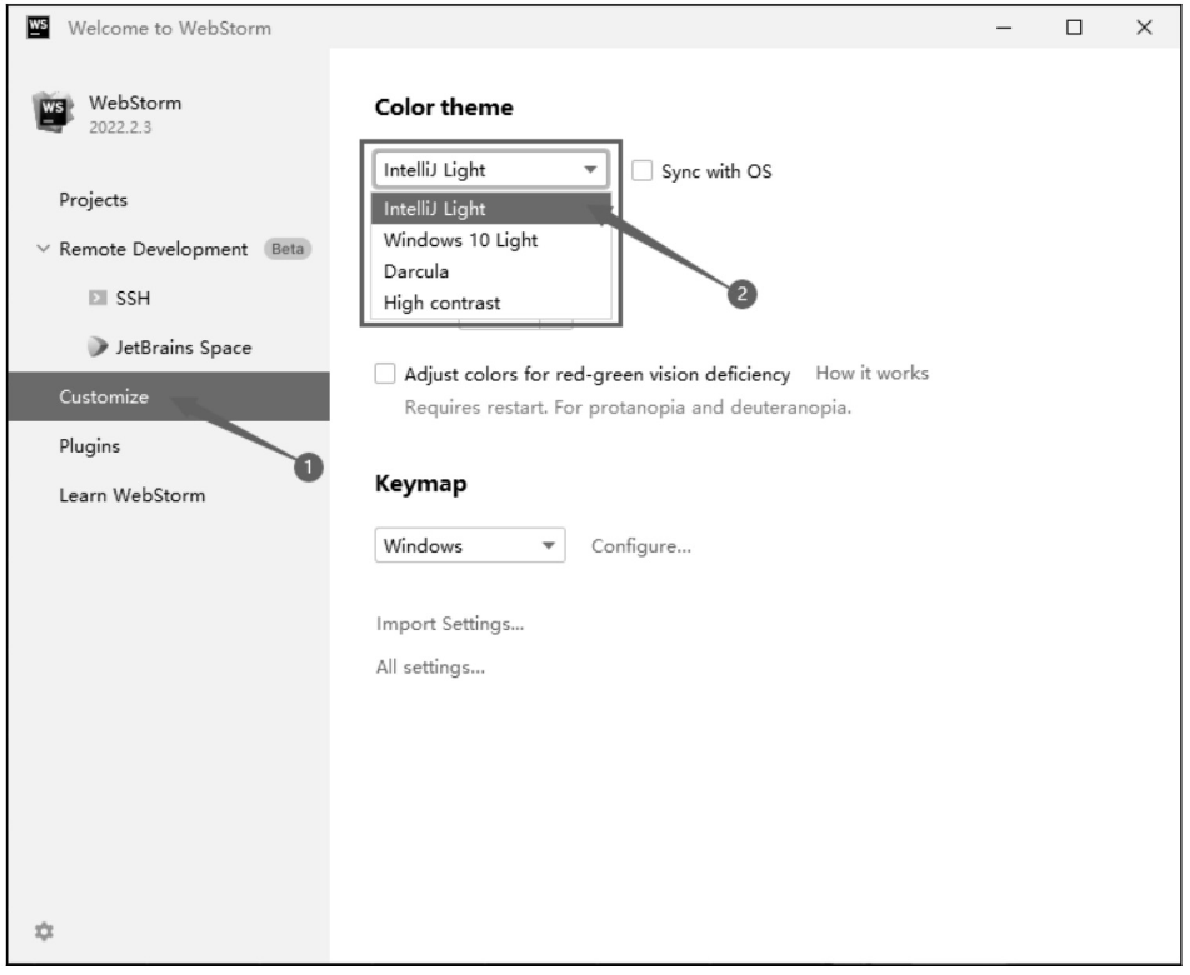Minimize the Welcome to WebStorm window
The image size is (1190, 975).
(1004, 27)
